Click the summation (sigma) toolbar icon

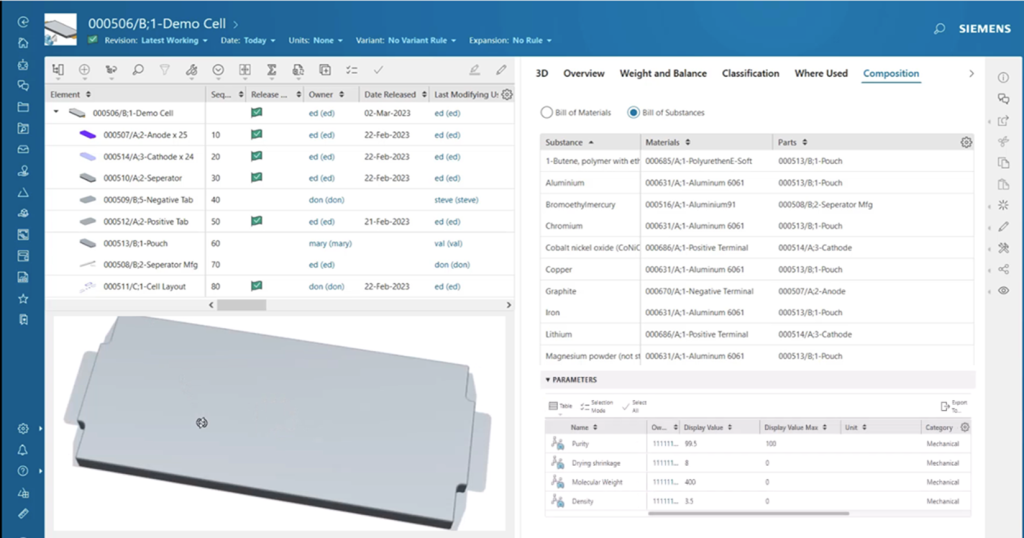click(271, 70)
